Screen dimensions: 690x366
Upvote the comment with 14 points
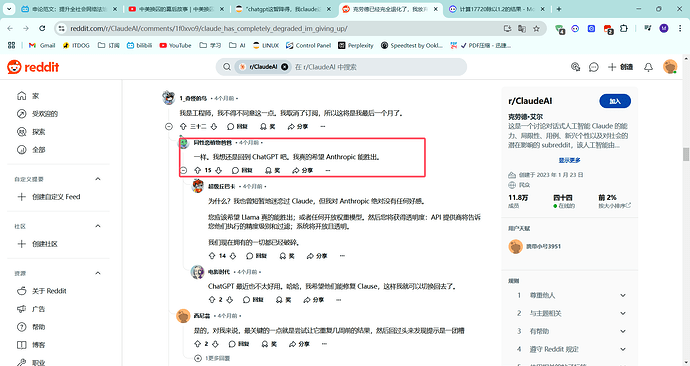tap(212, 256)
